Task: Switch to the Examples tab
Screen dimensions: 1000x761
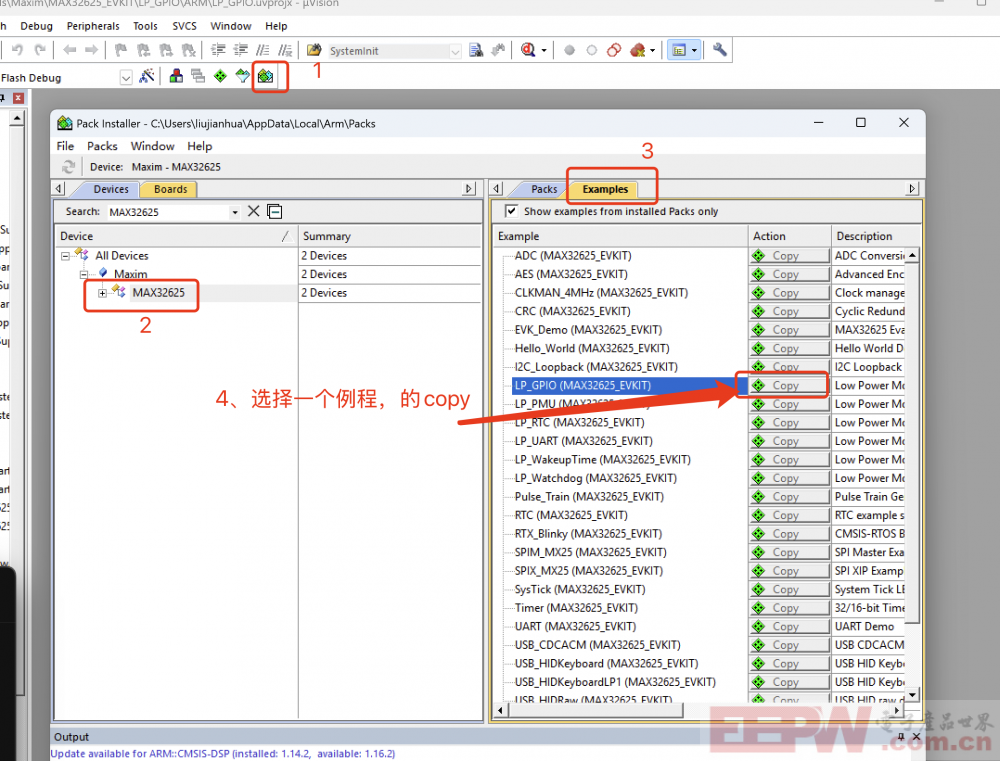Action: tap(605, 189)
